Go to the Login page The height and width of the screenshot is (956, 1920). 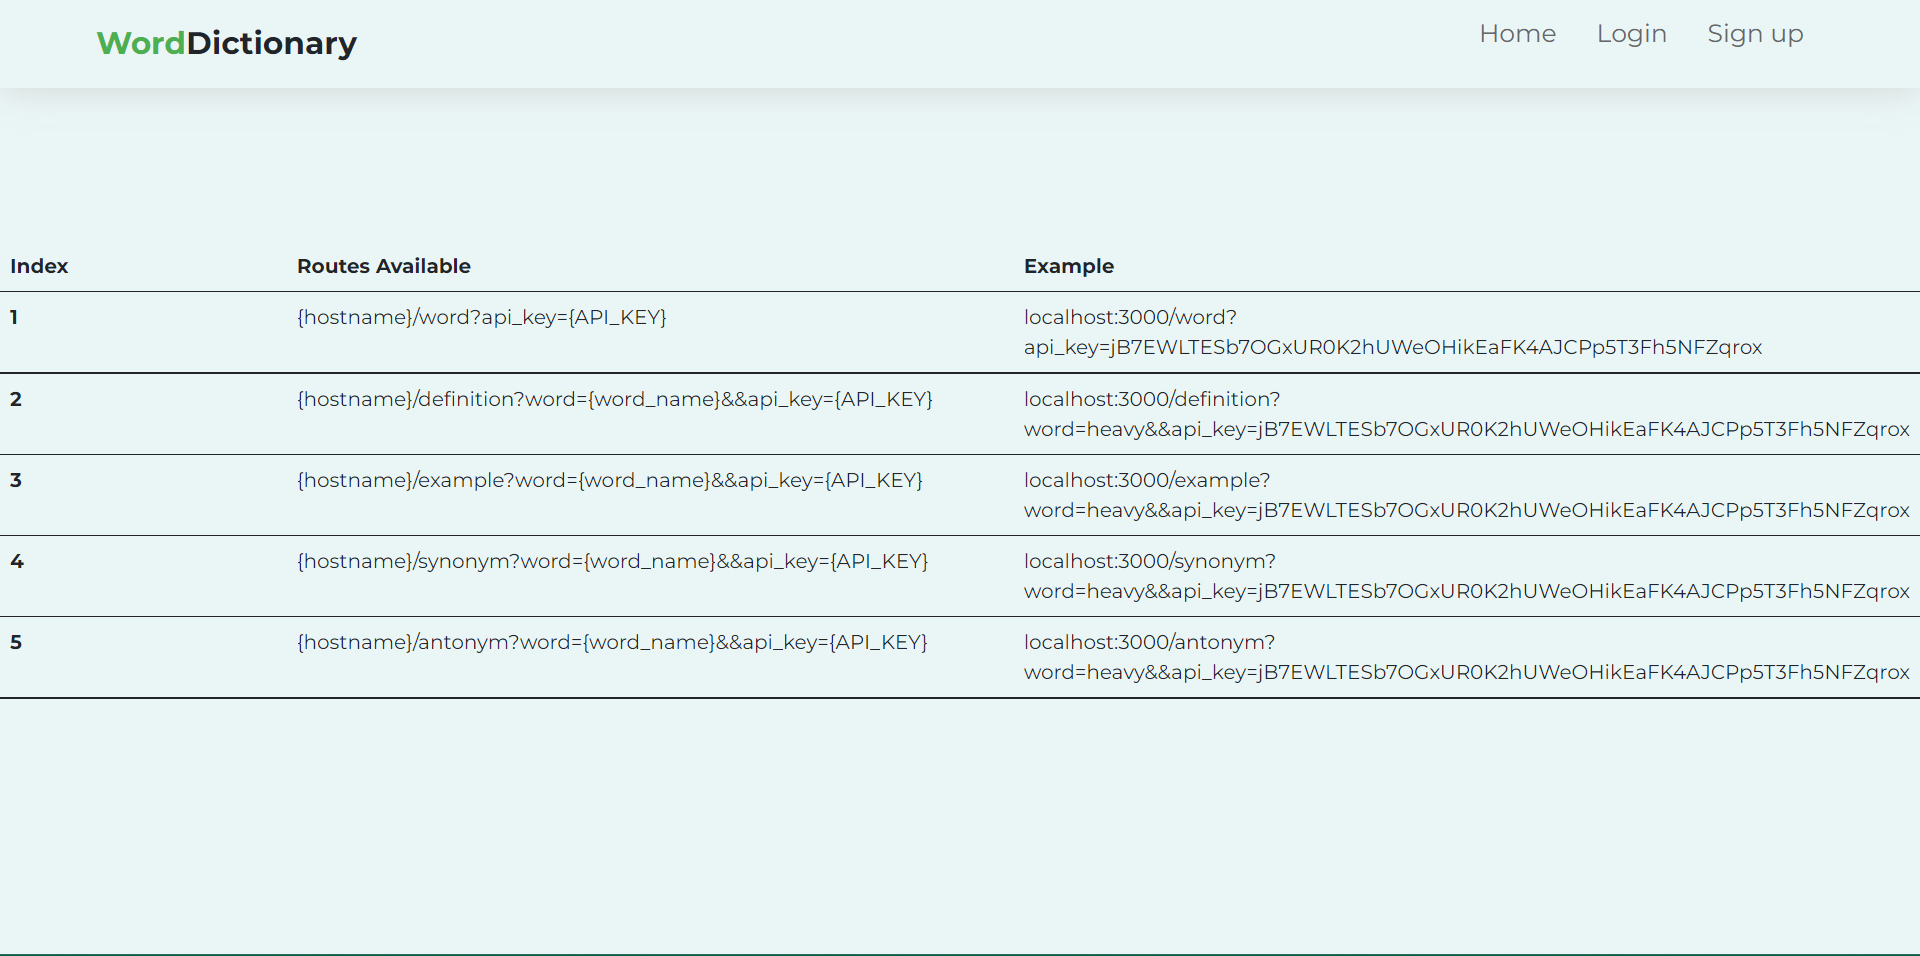pos(1631,34)
